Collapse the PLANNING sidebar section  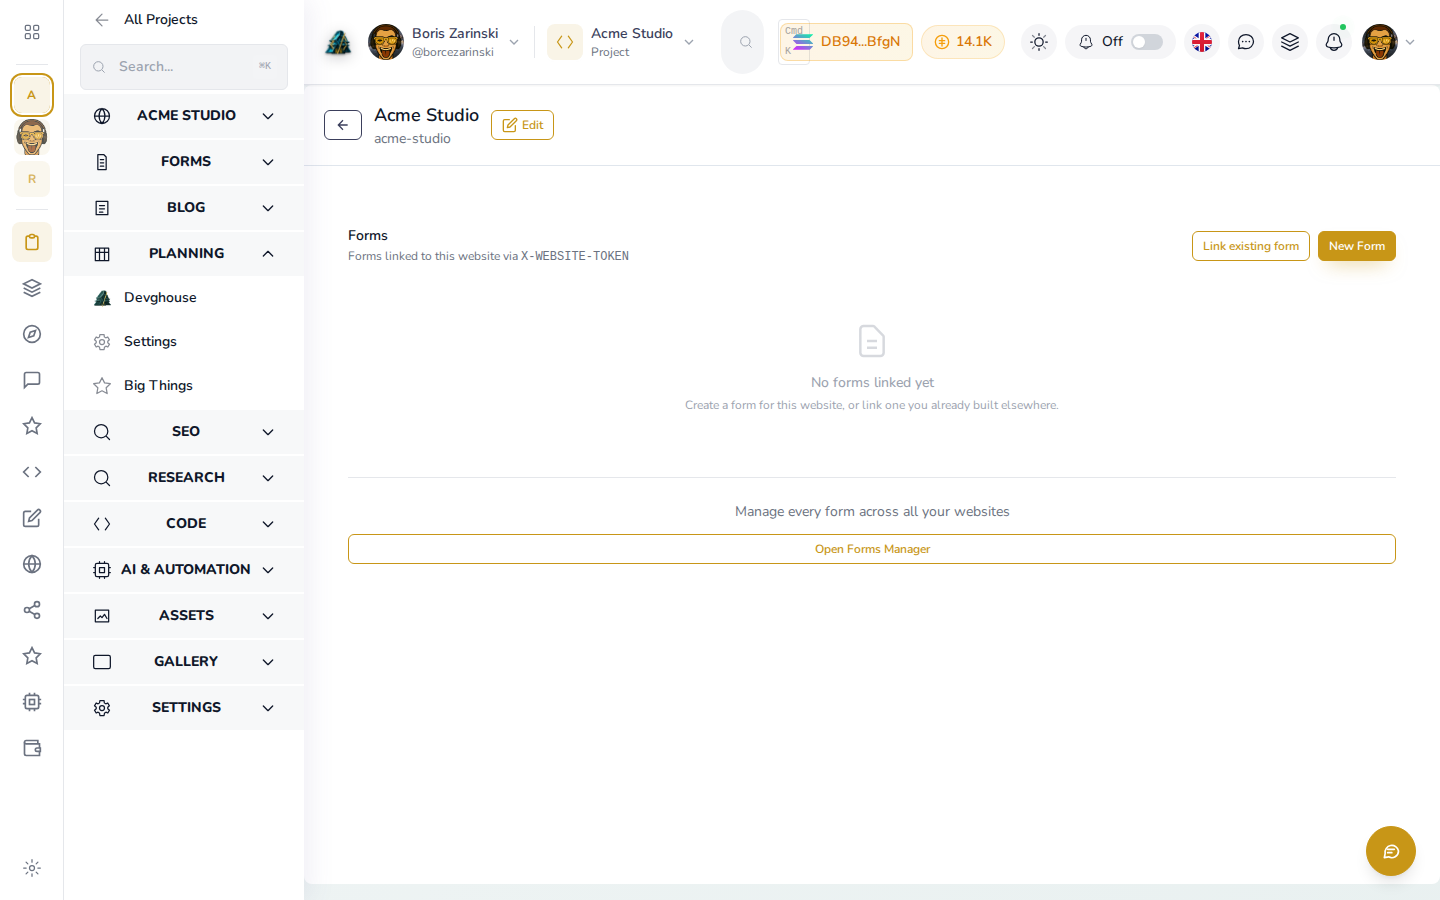coord(184,254)
